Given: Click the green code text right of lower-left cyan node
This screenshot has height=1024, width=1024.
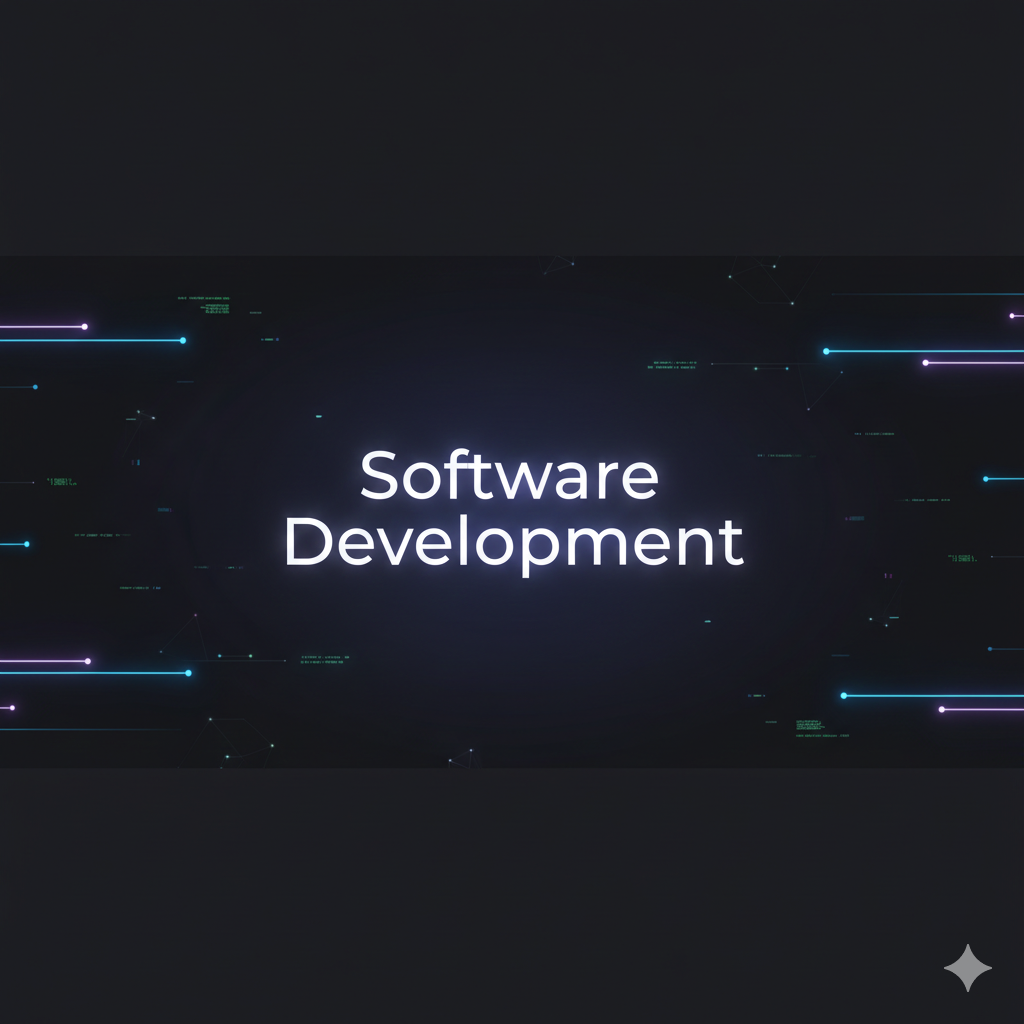Looking at the screenshot, I should click(x=325, y=659).
